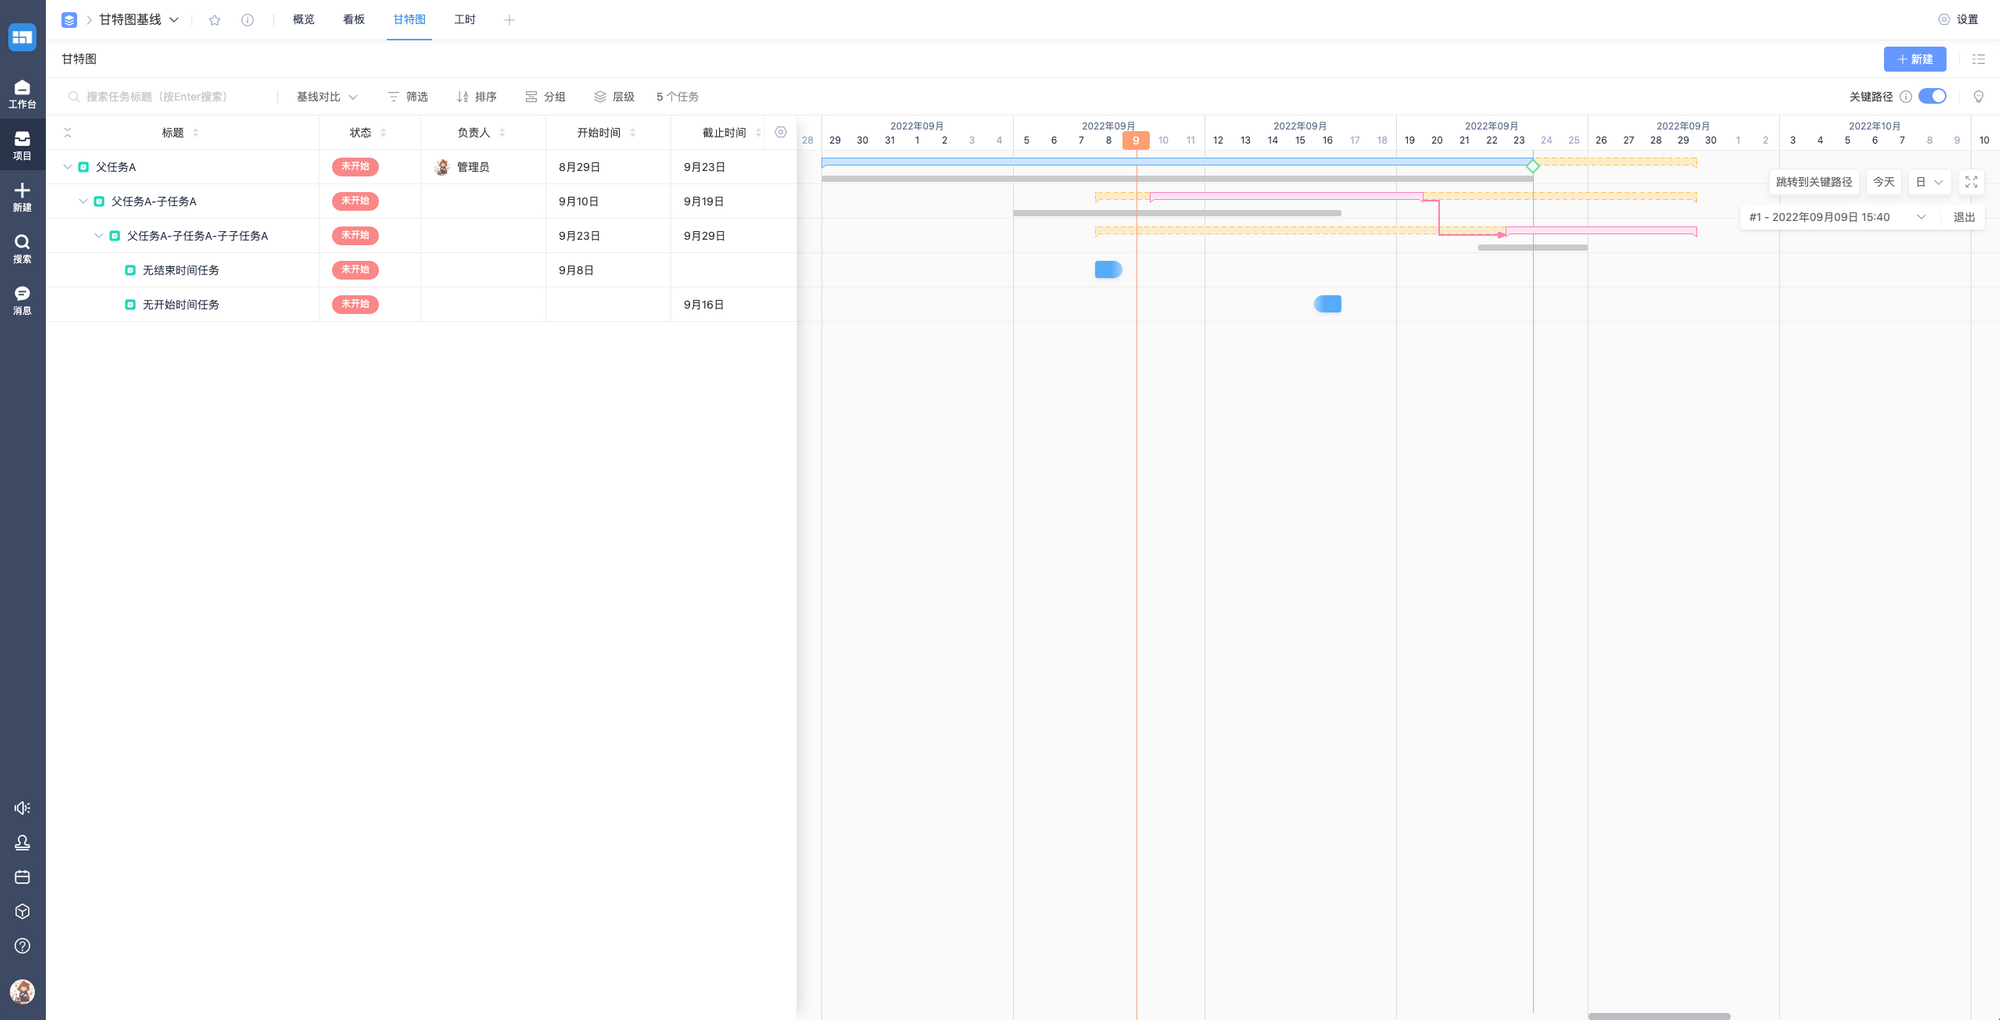Image resolution: width=2000 pixels, height=1020 pixels.
Task: Toggle checkbox for 无开始时间任务
Action: click(x=130, y=305)
